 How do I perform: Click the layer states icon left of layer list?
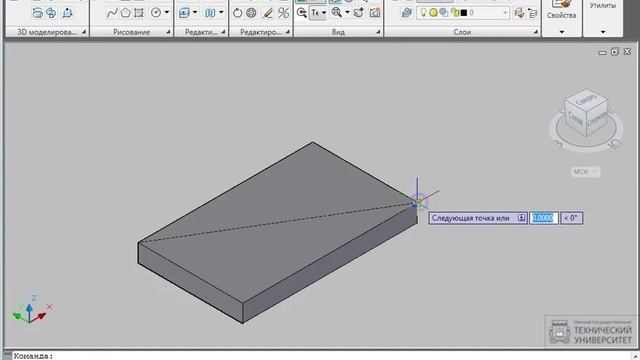[x=406, y=13]
